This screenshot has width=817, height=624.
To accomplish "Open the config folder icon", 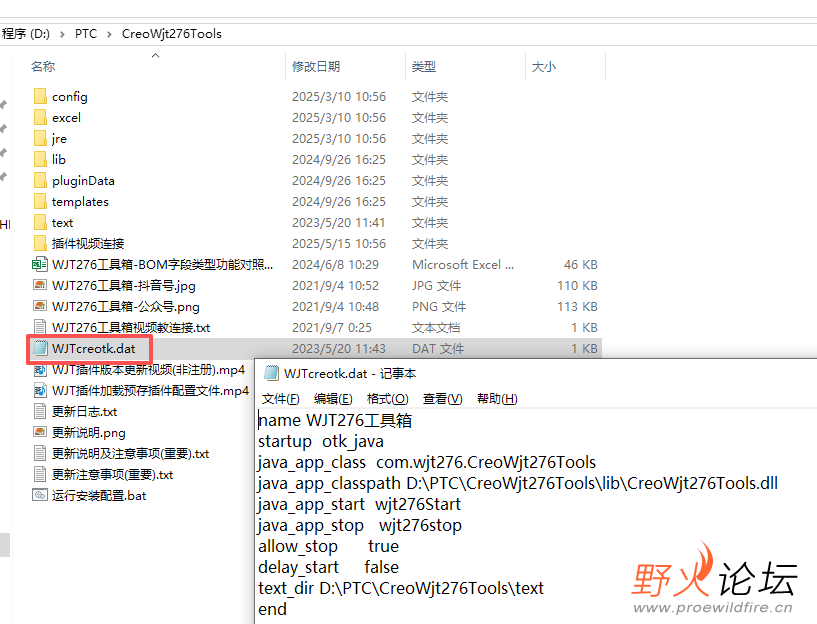I will 40,96.
